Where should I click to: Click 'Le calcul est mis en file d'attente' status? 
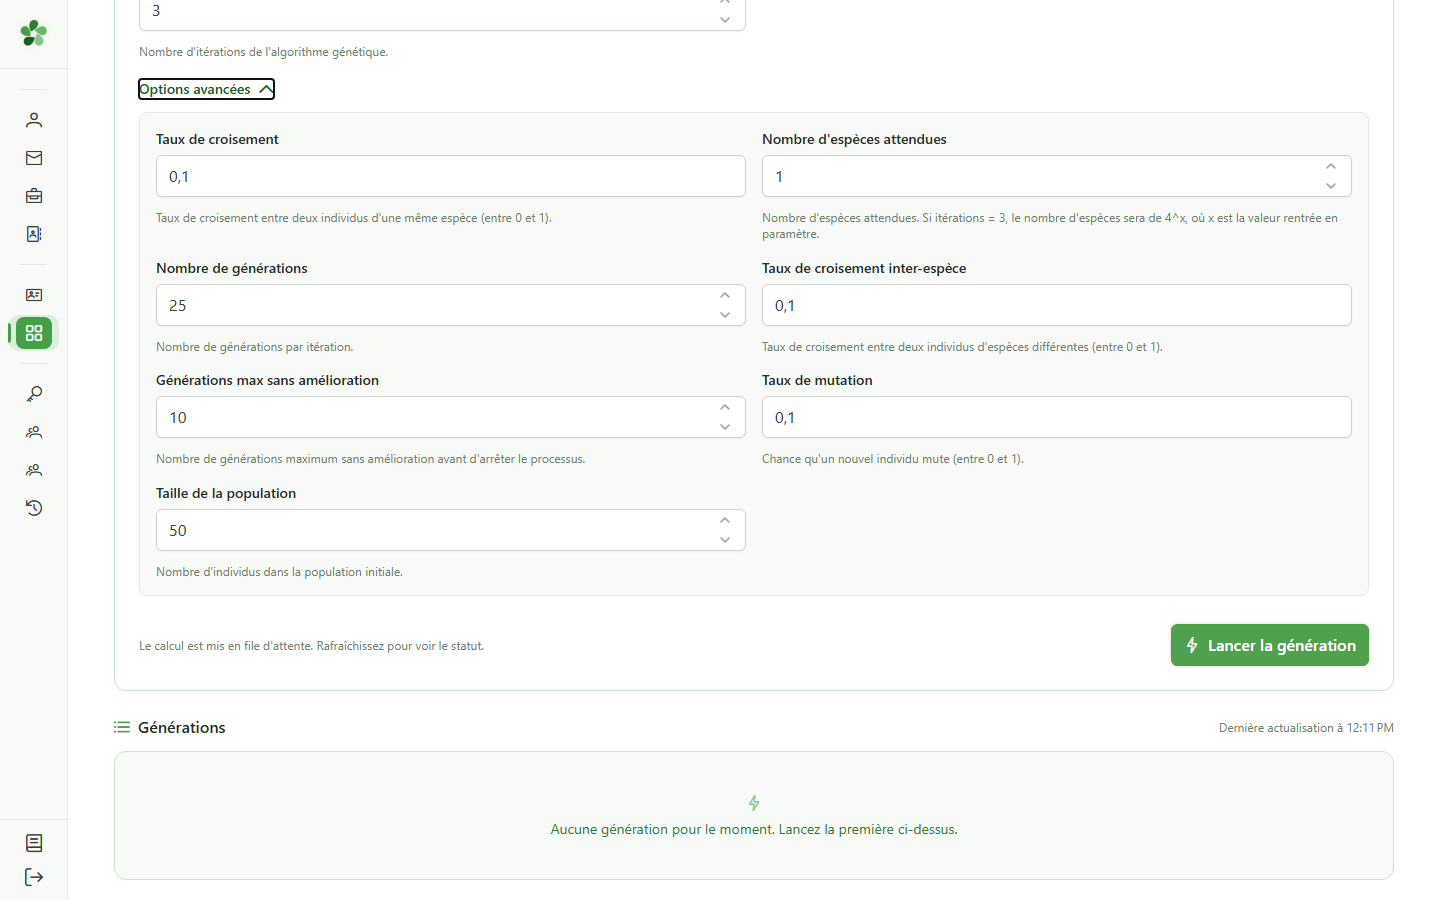point(311,646)
